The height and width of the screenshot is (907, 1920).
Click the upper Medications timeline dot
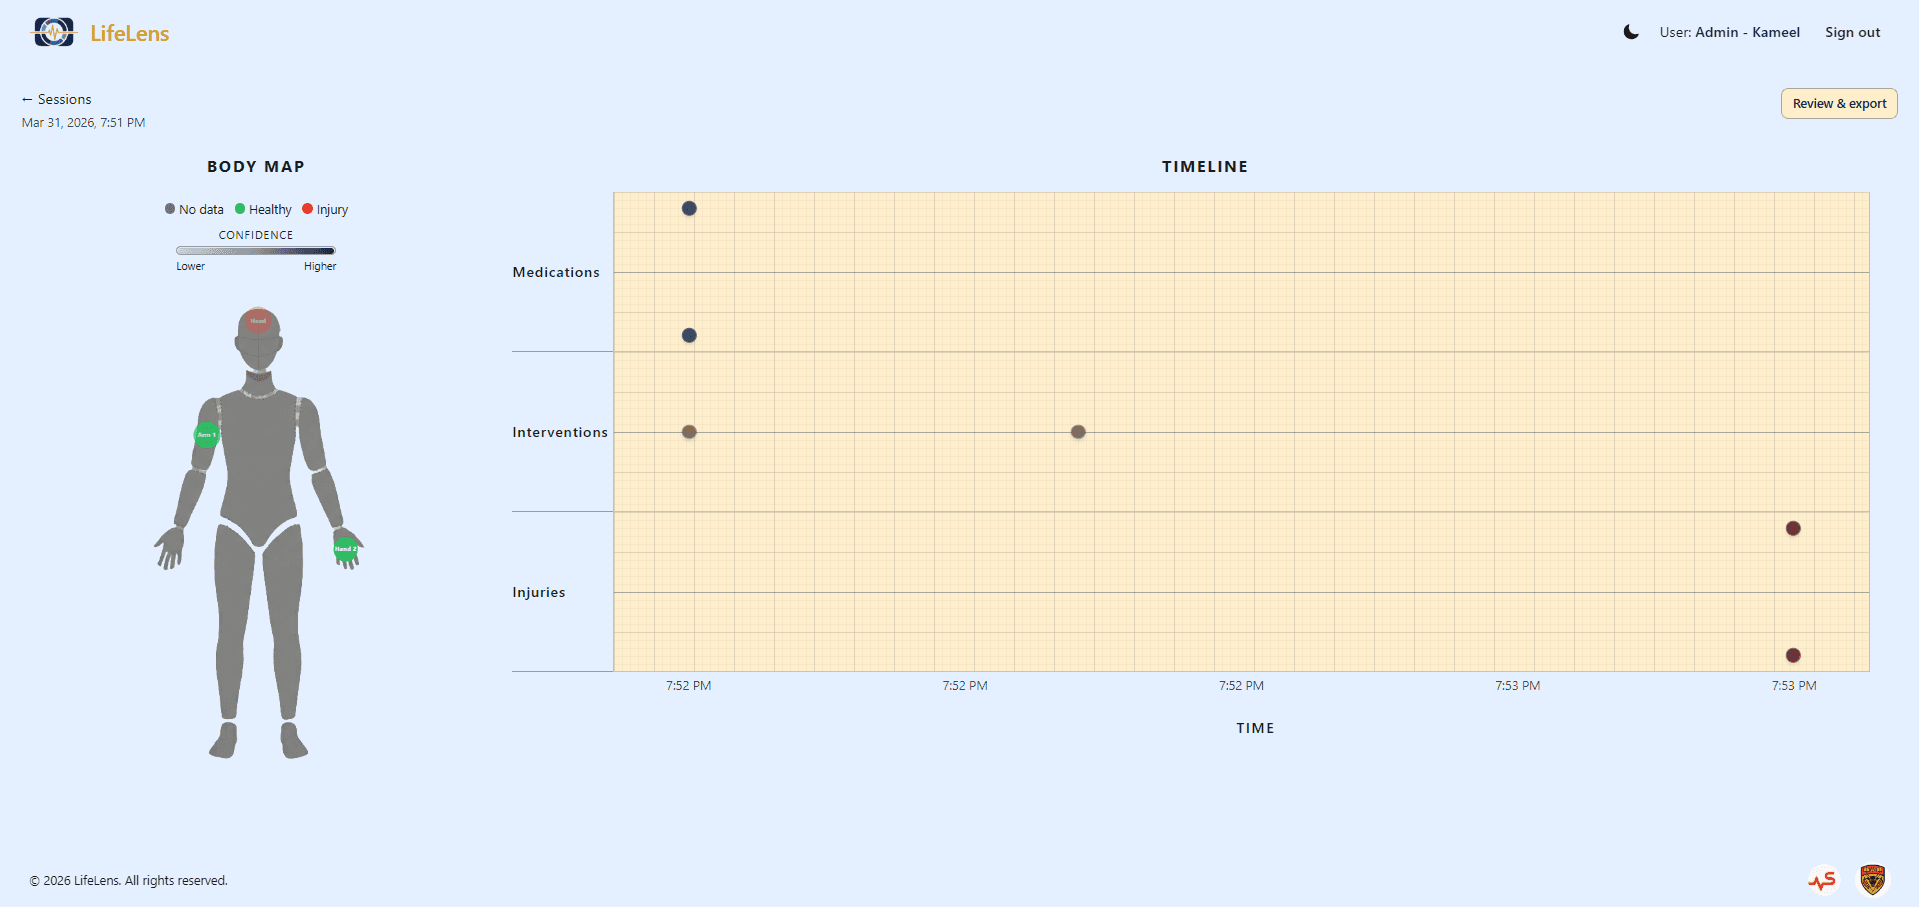(689, 208)
